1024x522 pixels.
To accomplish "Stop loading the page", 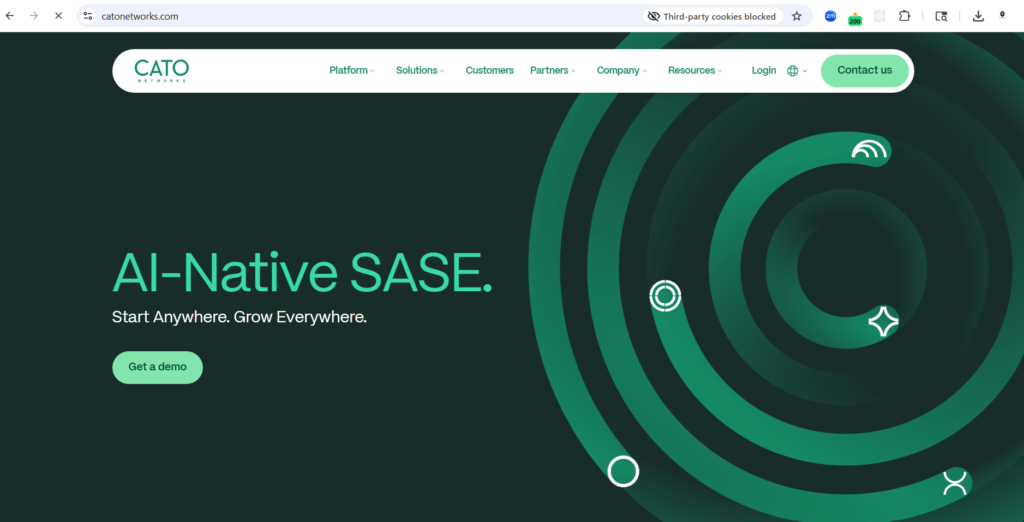I will click(x=57, y=16).
